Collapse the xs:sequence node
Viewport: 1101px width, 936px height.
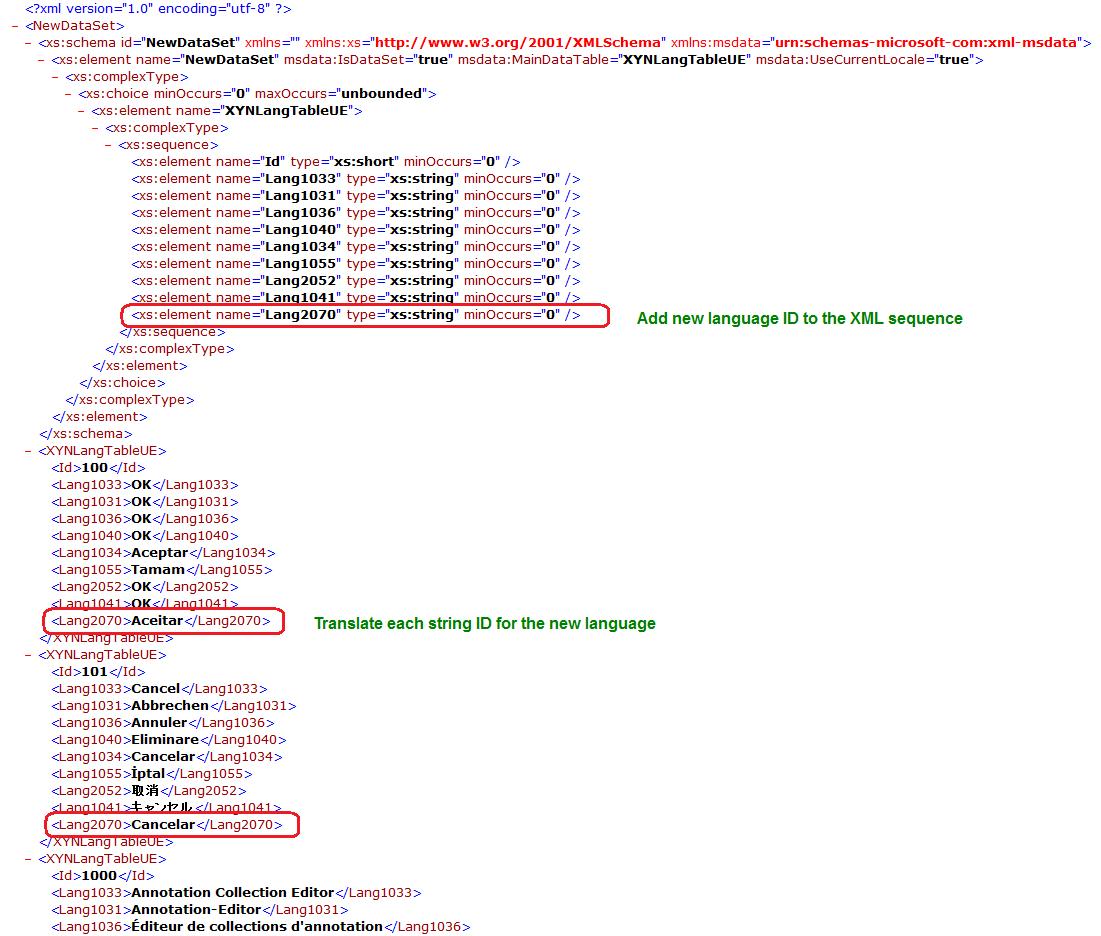(109, 145)
